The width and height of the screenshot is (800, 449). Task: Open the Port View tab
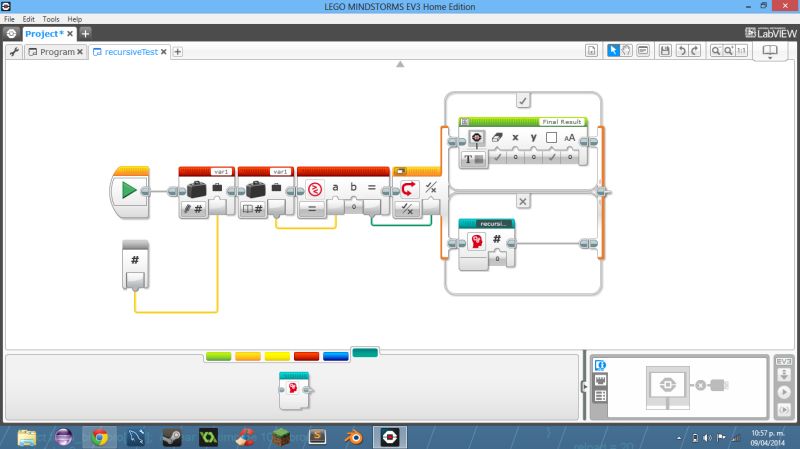point(601,381)
